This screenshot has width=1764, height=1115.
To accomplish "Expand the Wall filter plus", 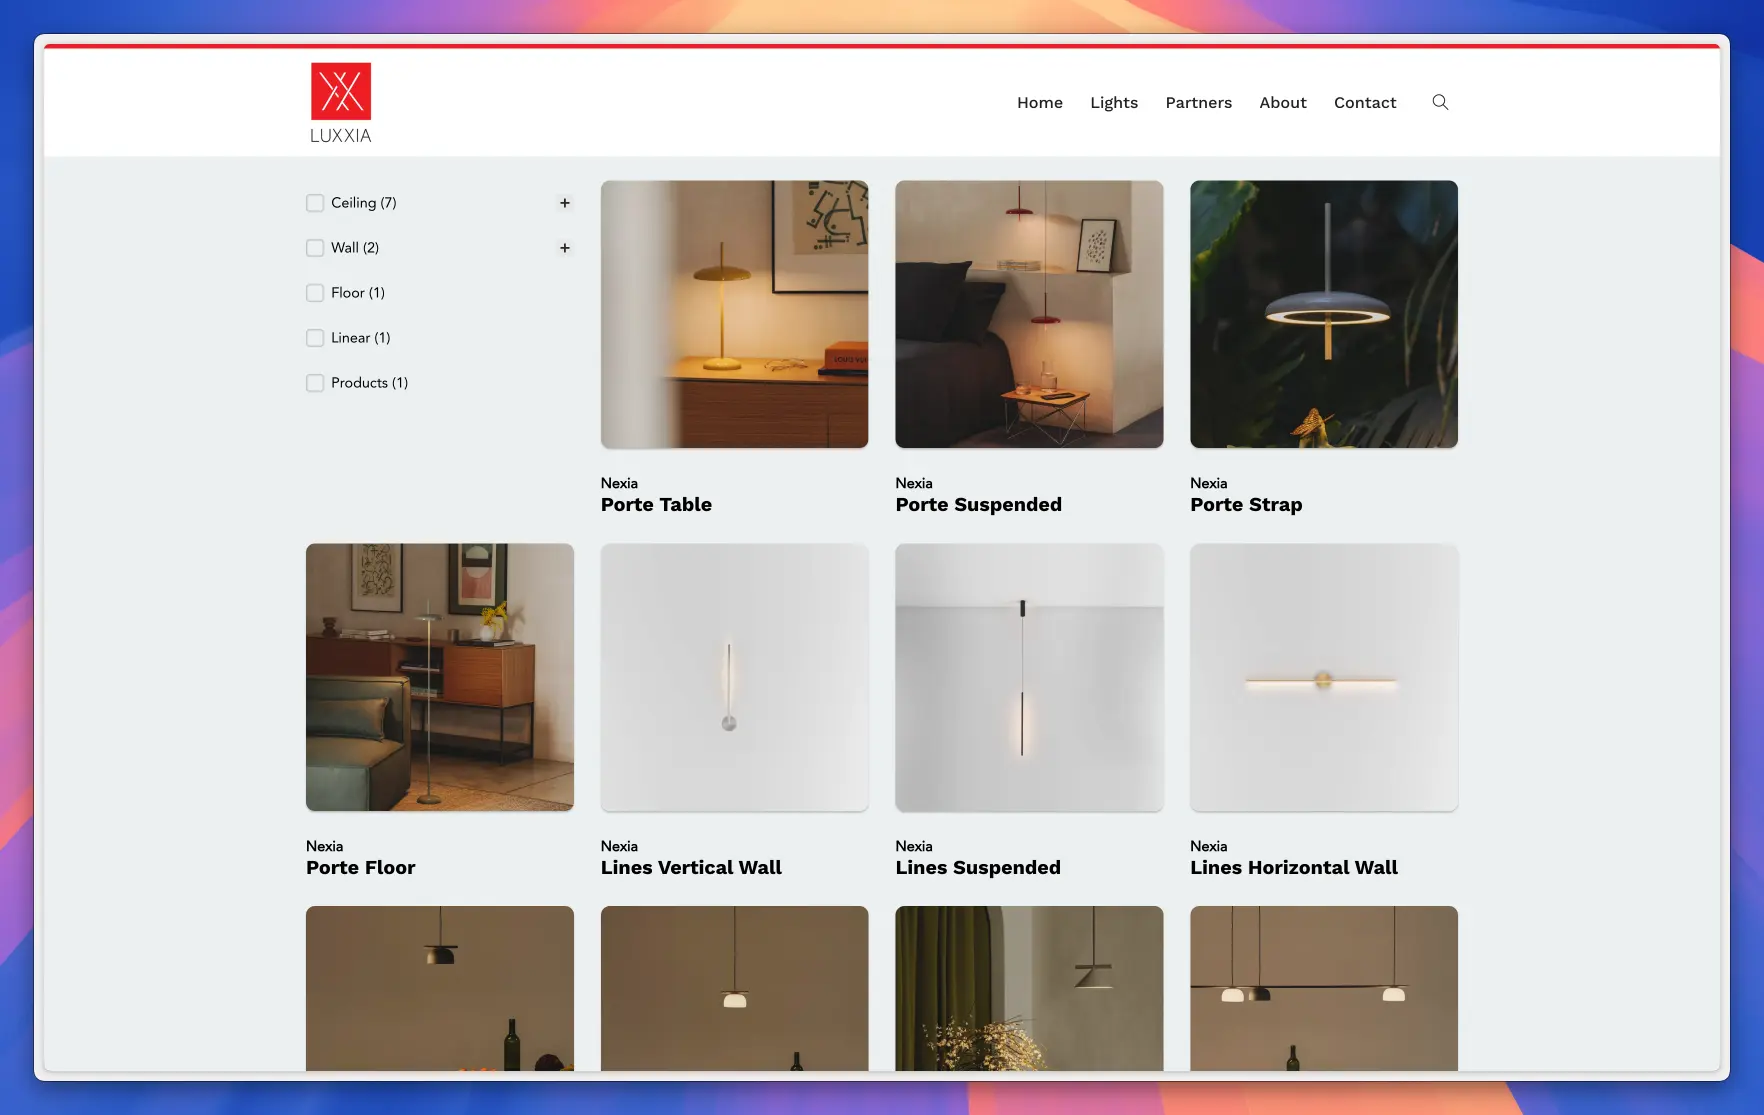I will tap(565, 248).
